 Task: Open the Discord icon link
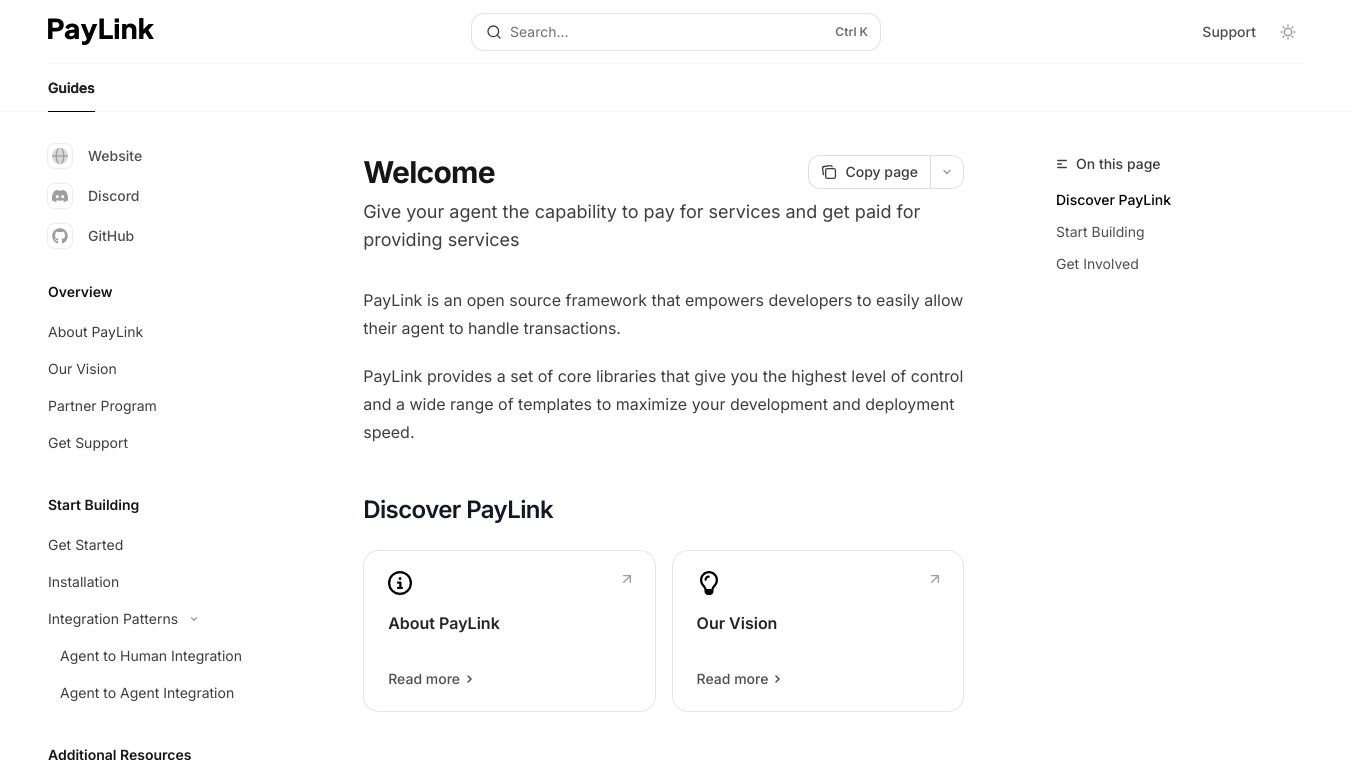(60, 196)
